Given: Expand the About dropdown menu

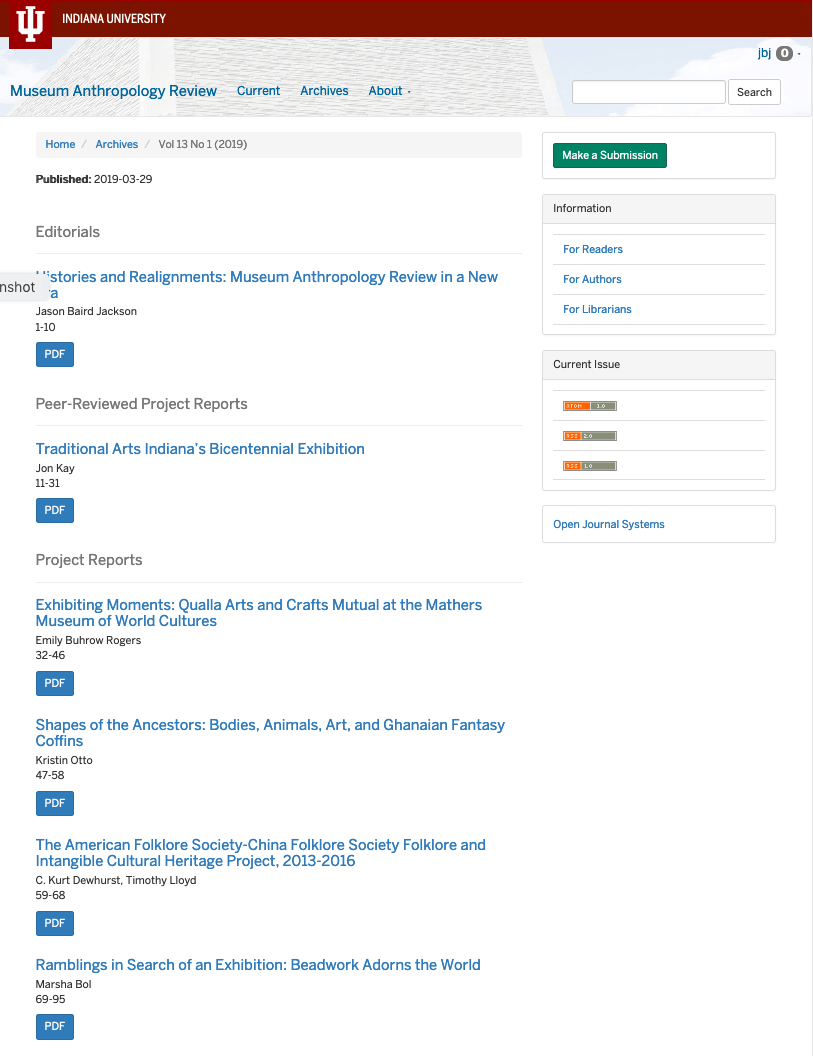Looking at the screenshot, I should 388,91.
